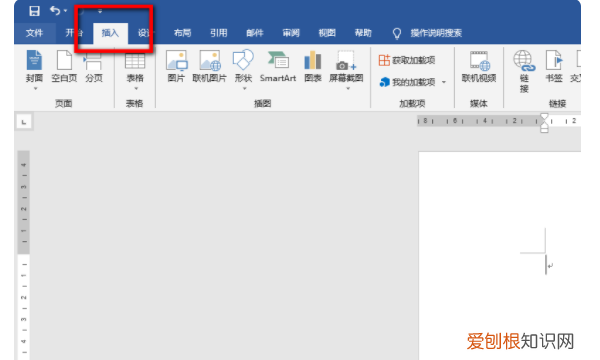Click the Save icon in quick access toolbar

pos(34,11)
